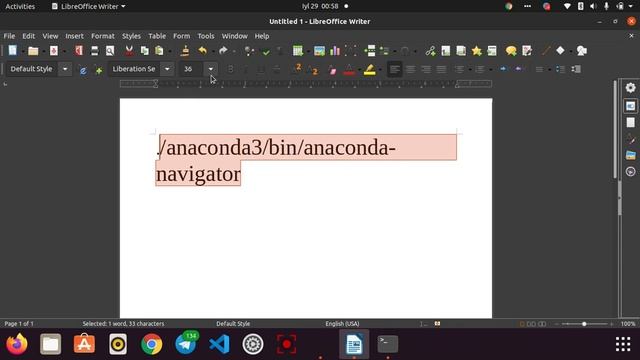Viewport: 640px width, 360px height.
Task: Expand the Undo history dropdown arrow
Action: [213, 51]
